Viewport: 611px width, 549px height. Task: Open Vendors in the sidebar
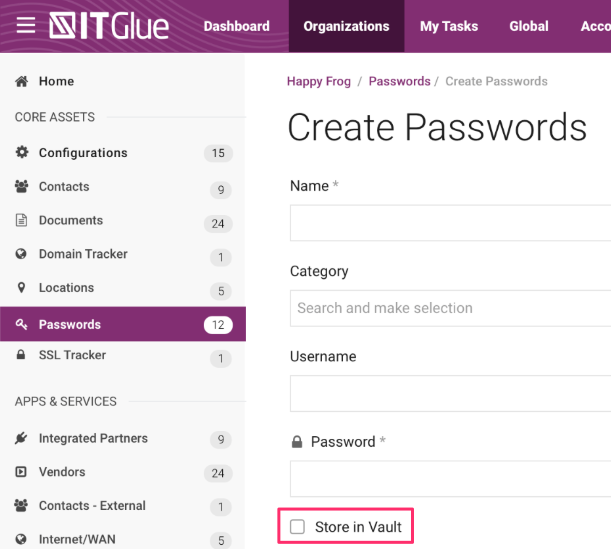pyautogui.click(x=62, y=472)
